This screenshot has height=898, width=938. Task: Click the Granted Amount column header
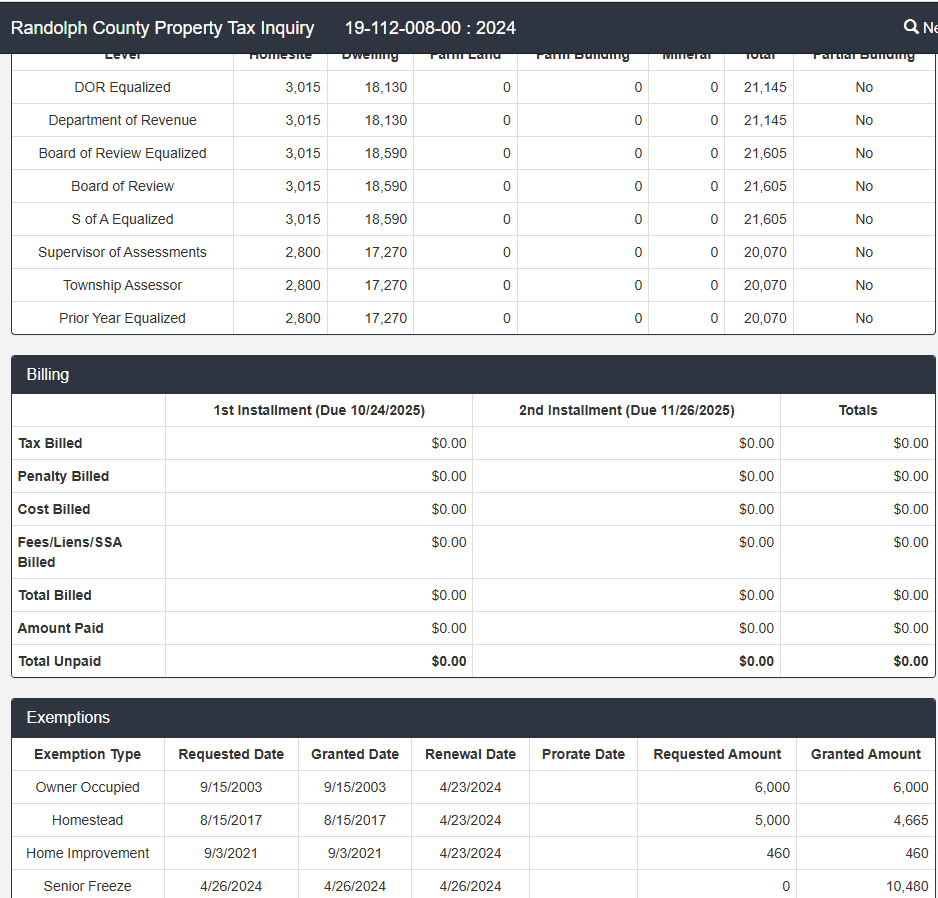point(865,754)
